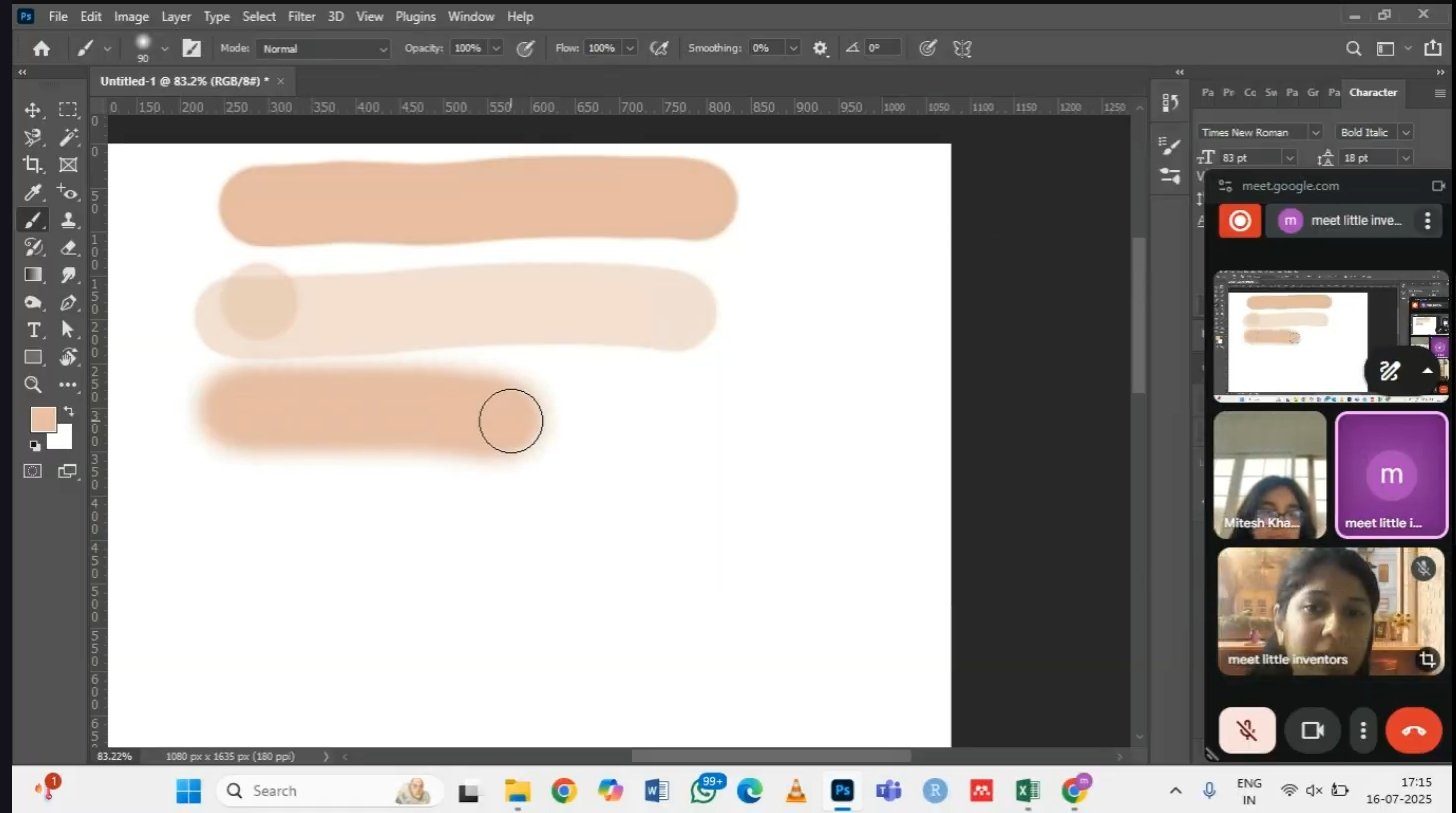Switch to the Character panel tab
The image size is (1456, 813).
(1372, 92)
